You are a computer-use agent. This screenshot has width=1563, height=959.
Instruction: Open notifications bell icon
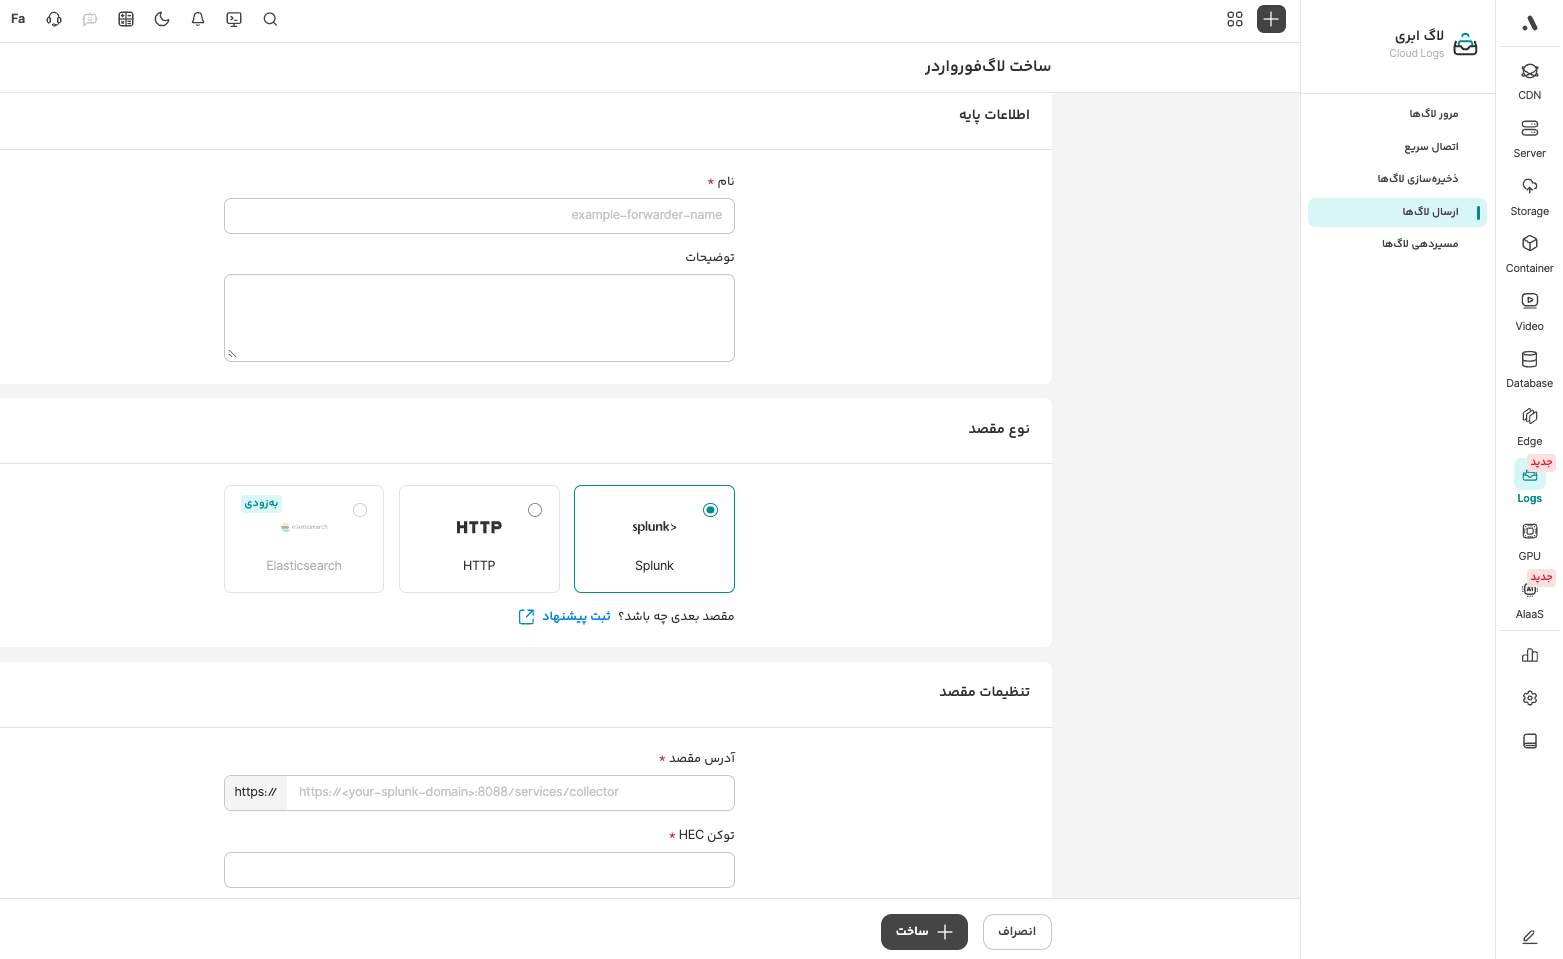pos(198,19)
